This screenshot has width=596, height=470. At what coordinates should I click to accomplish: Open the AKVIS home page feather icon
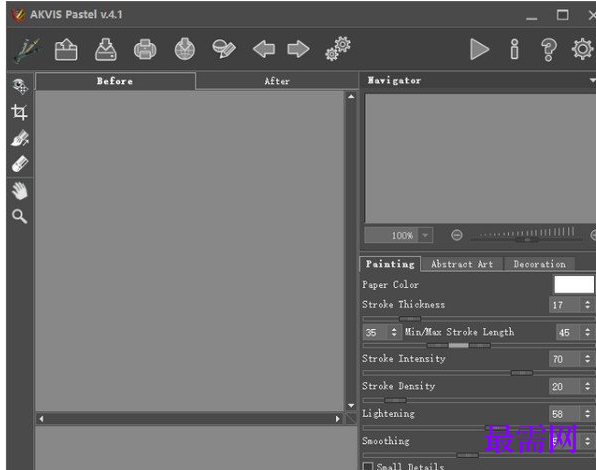(x=27, y=49)
